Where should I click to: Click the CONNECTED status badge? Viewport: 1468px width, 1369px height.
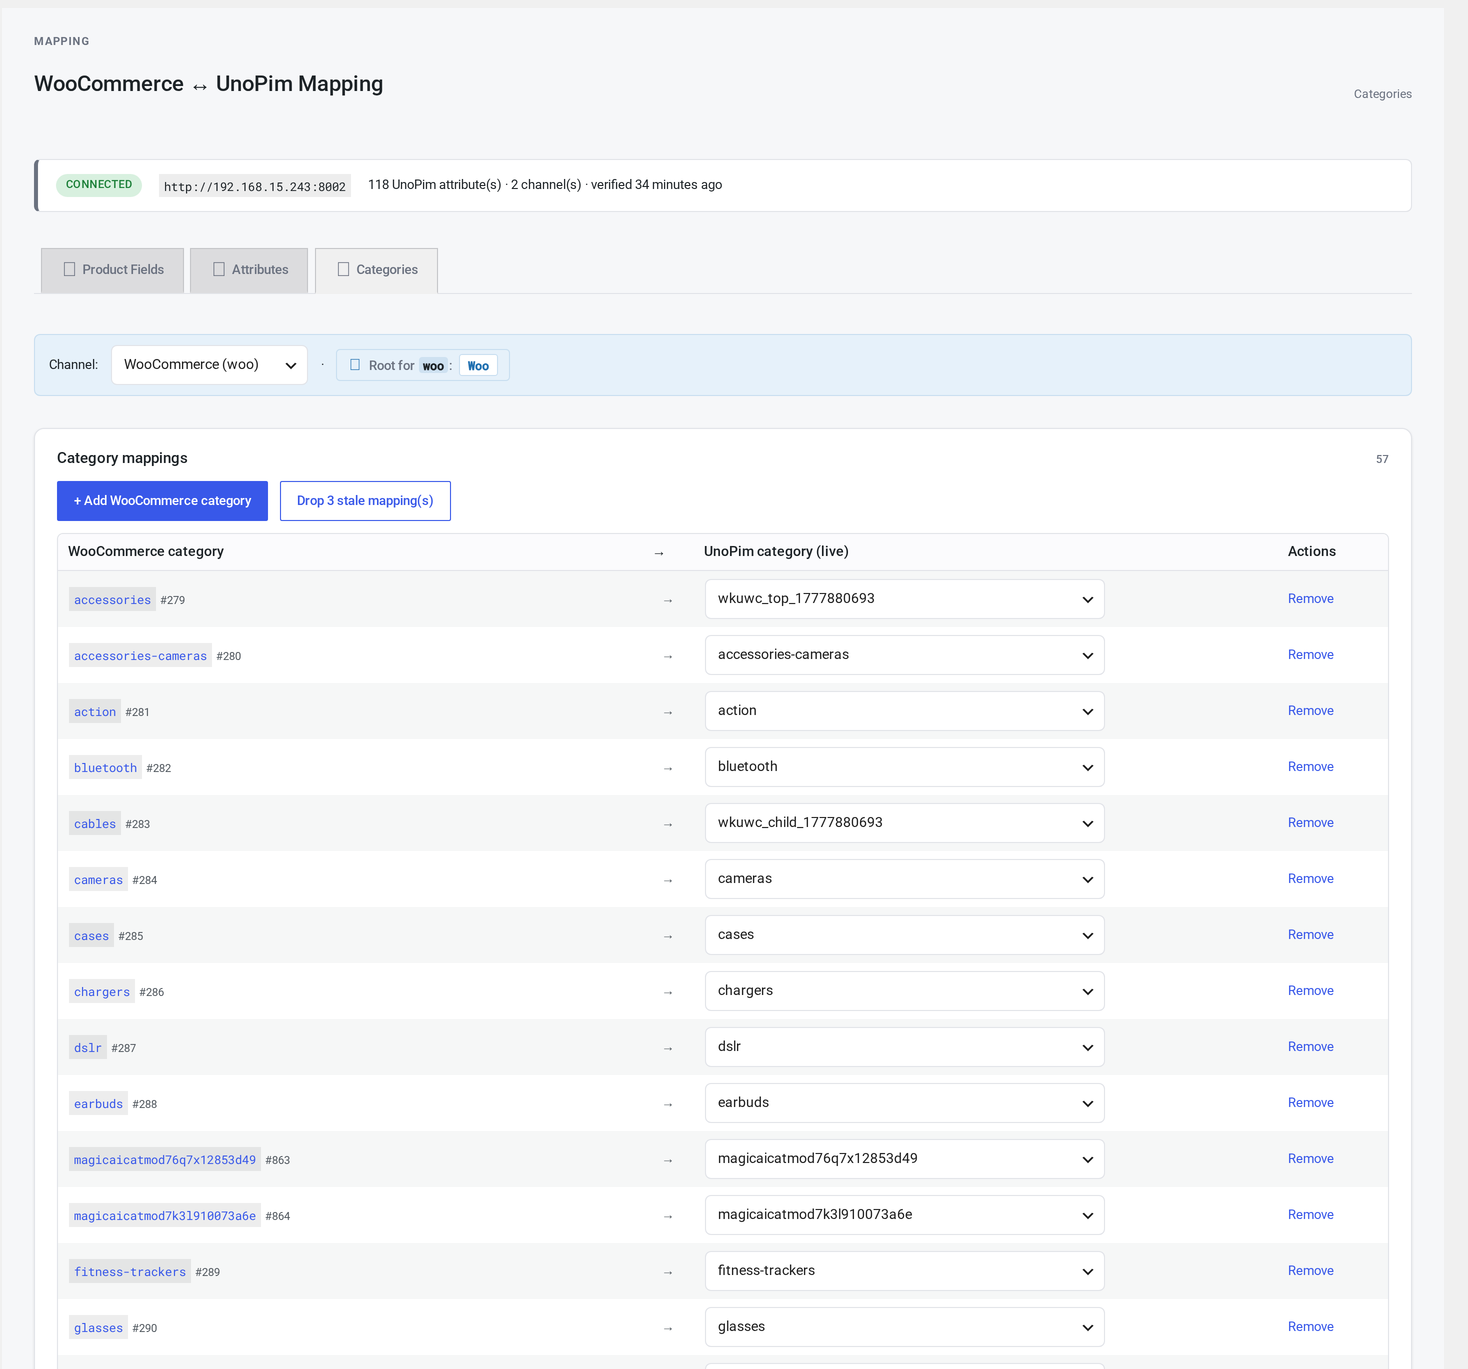point(99,185)
